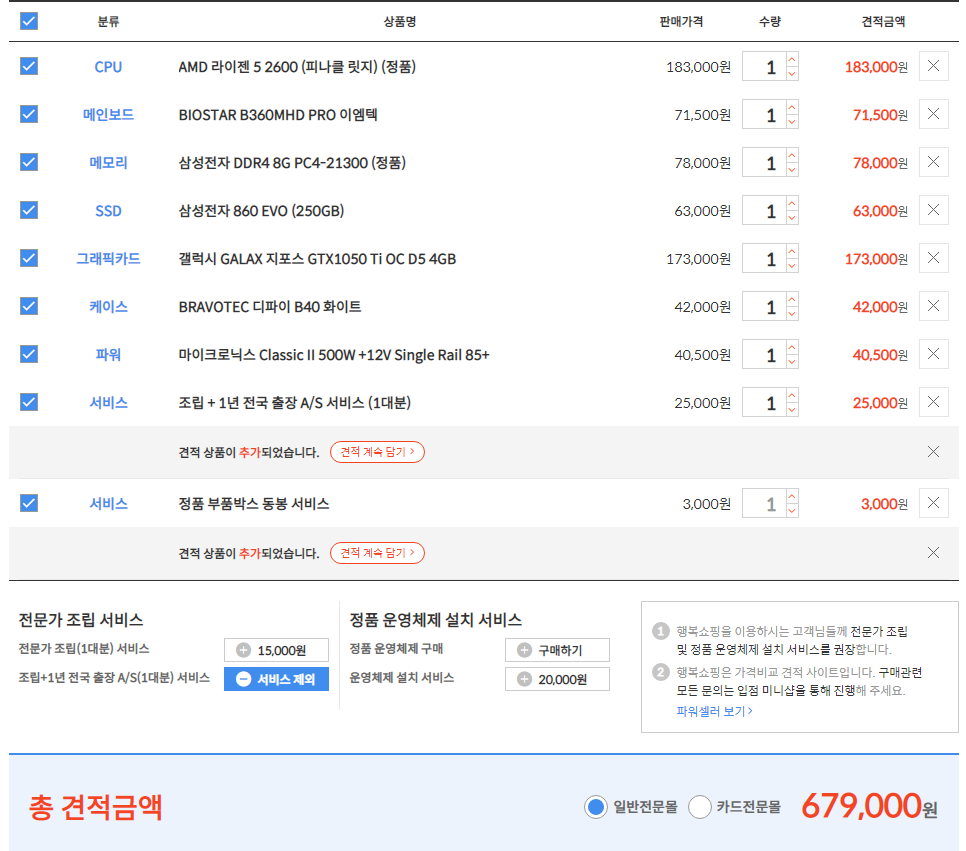Open the SSD category link
The image size is (966, 851).
pyautogui.click(x=108, y=211)
